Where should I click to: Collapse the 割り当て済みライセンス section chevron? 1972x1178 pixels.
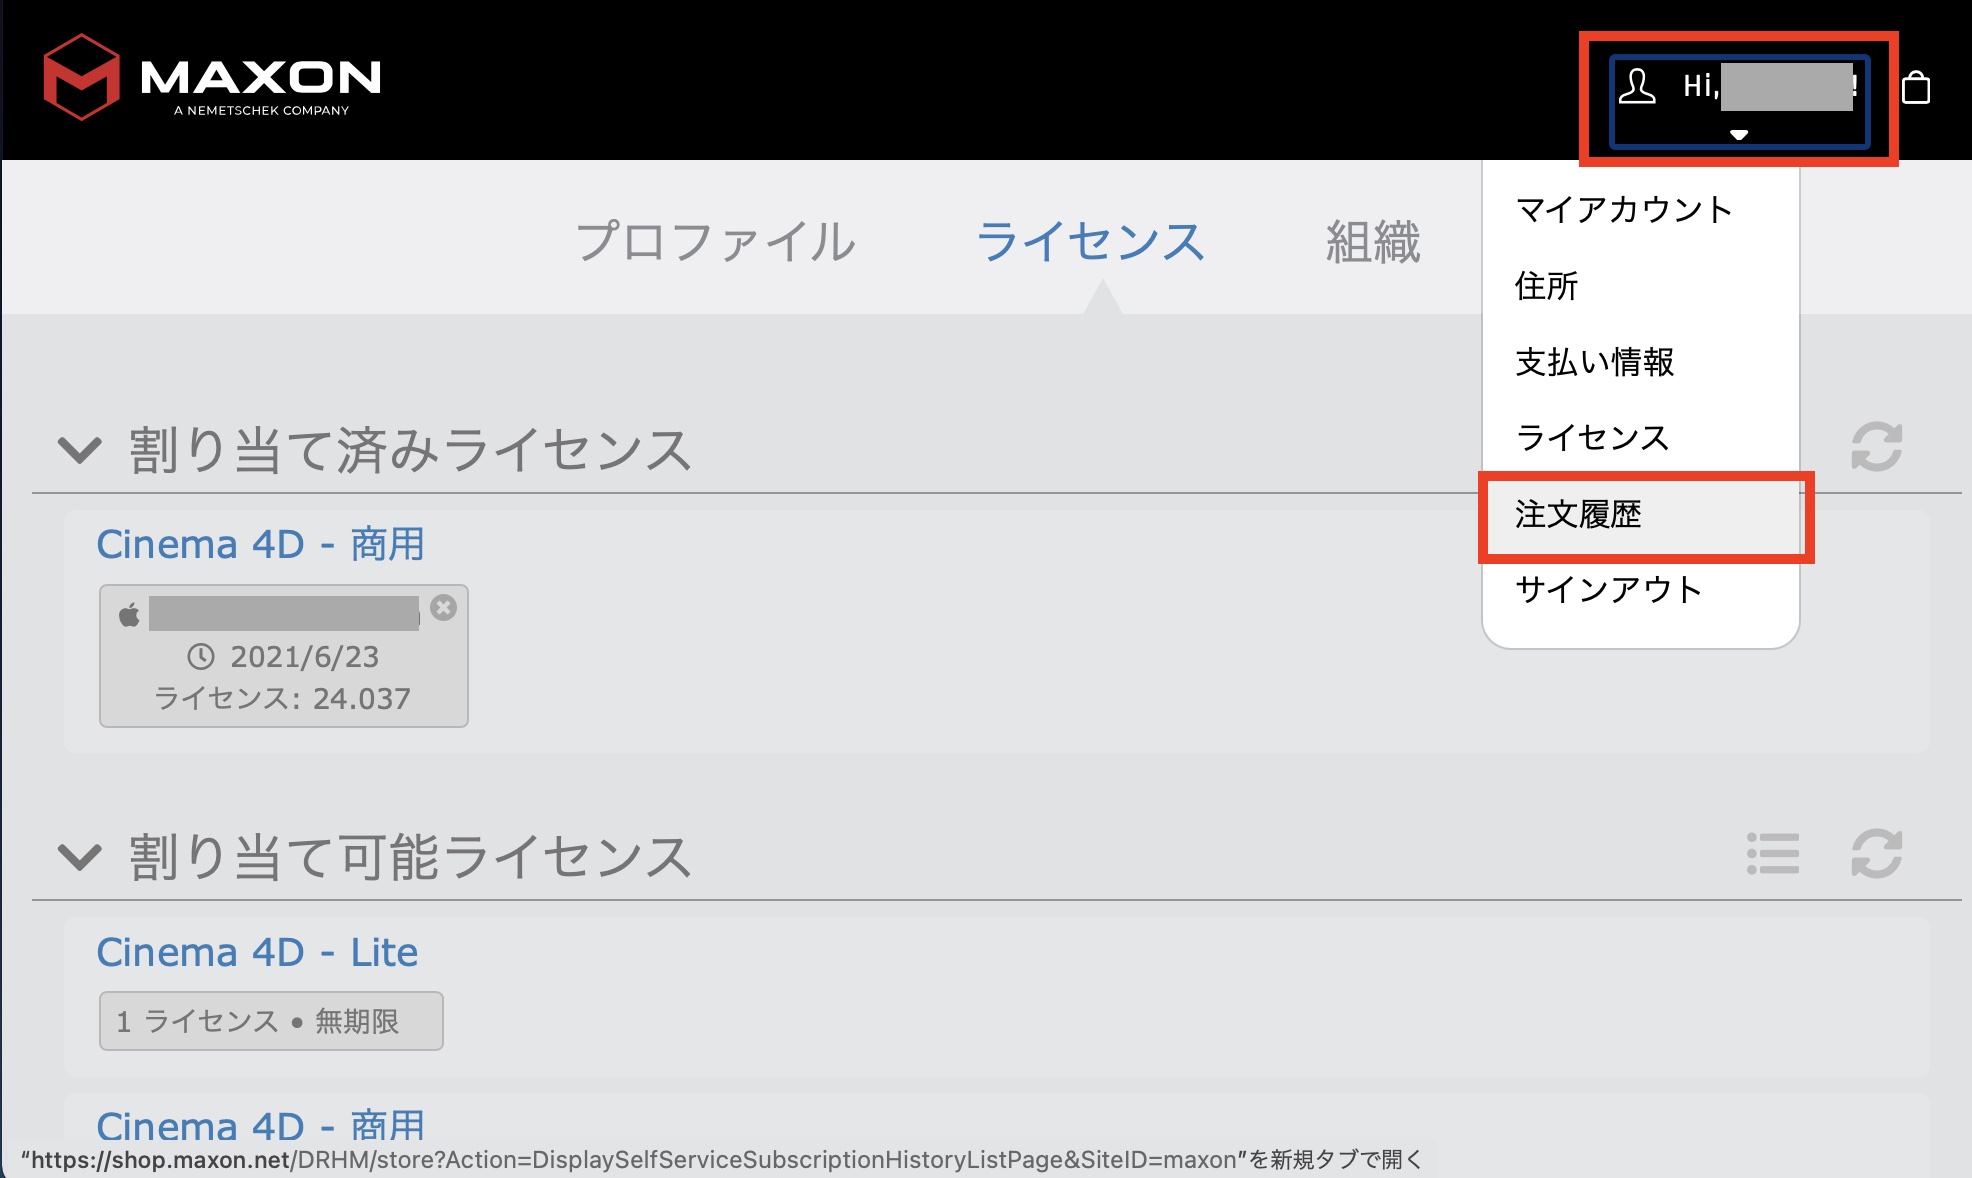pyautogui.click(x=80, y=450)
